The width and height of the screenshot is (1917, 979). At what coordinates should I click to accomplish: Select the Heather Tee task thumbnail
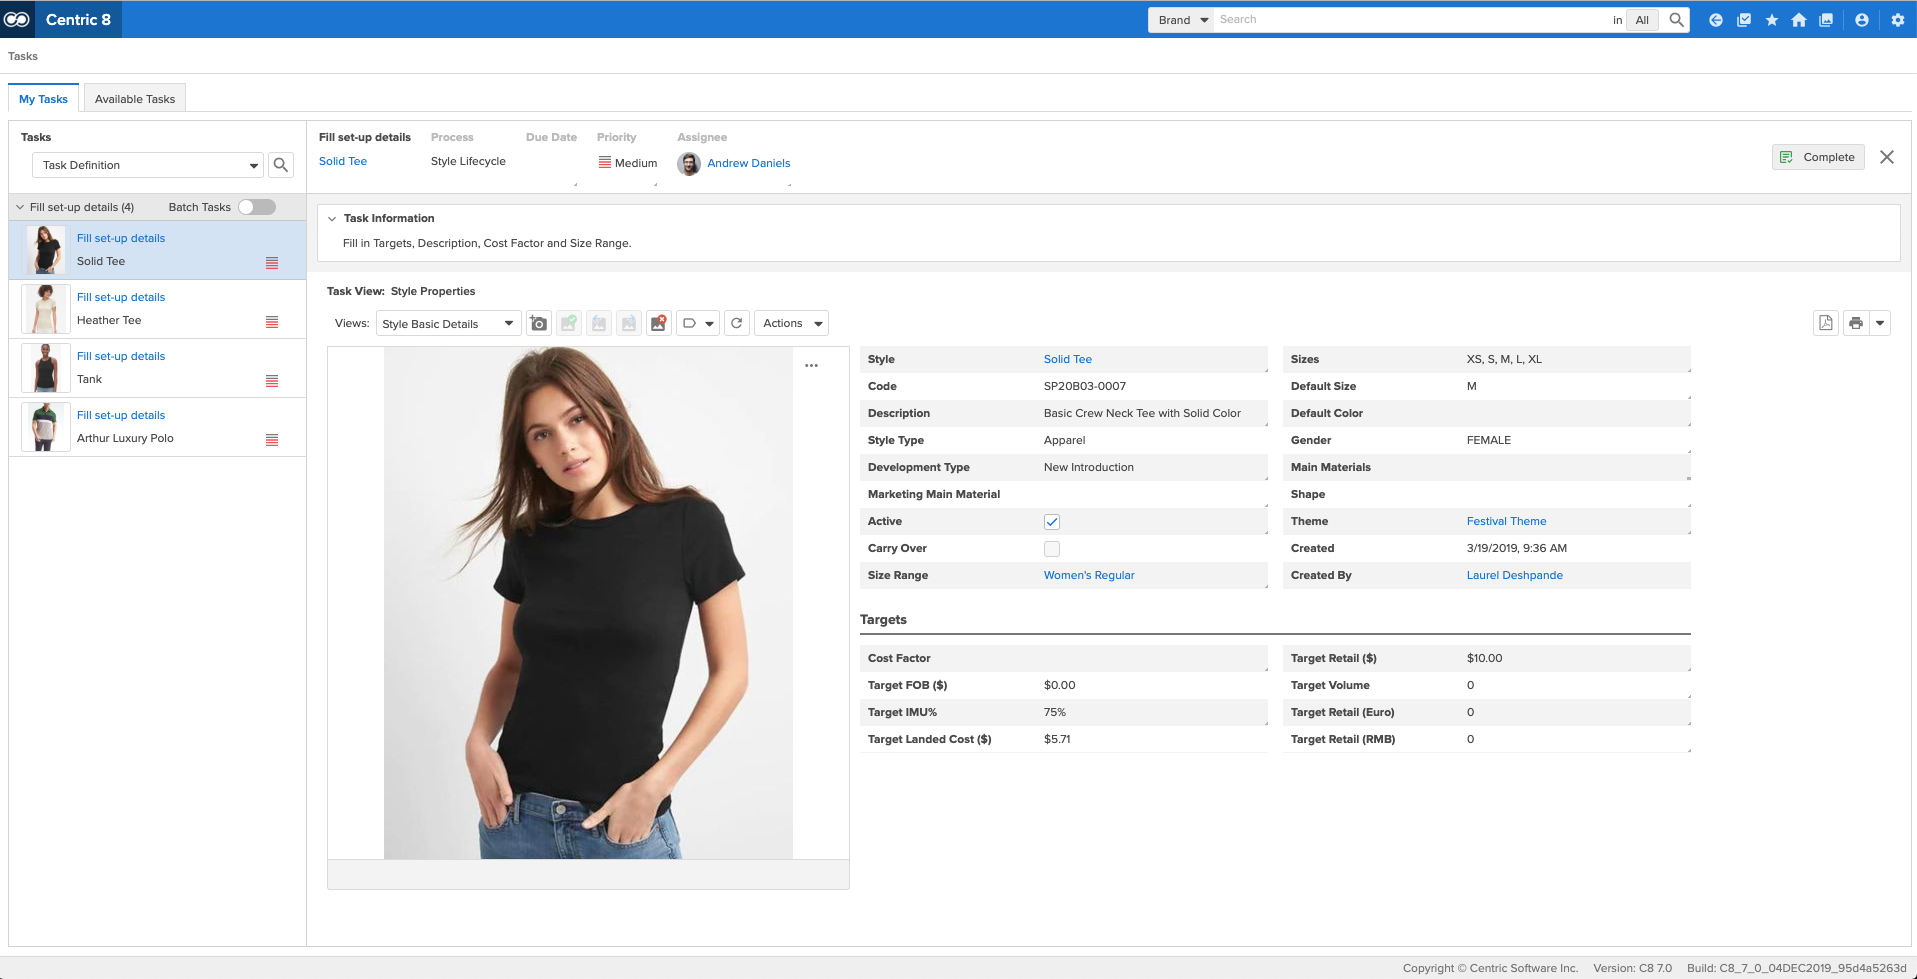45,309
